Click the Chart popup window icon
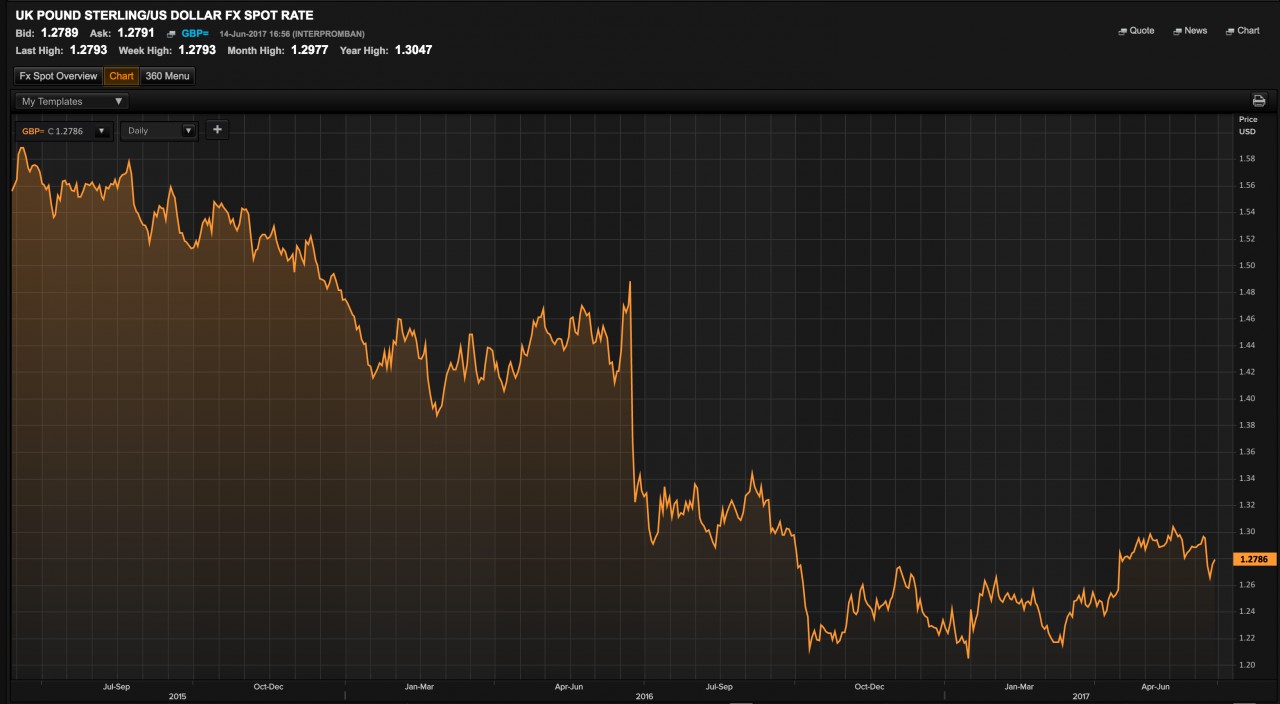This screenshot has width=1280, height=704. tap(1230, 31)
